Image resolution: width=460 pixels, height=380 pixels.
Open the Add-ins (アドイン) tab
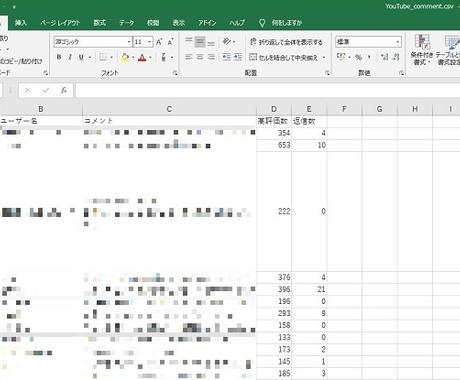(x=207, y=23)
